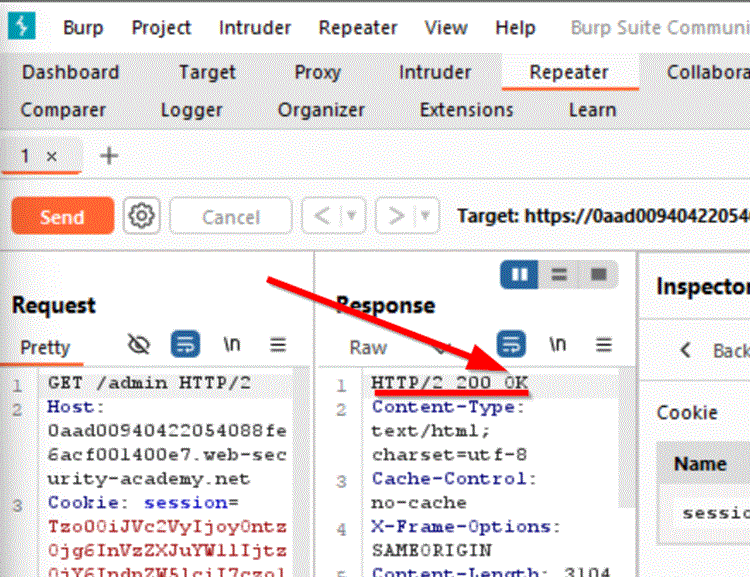Screen dimensions: 752x579
Task: Expand the forward history dropdown arrow
Action: tap(426, 215)
